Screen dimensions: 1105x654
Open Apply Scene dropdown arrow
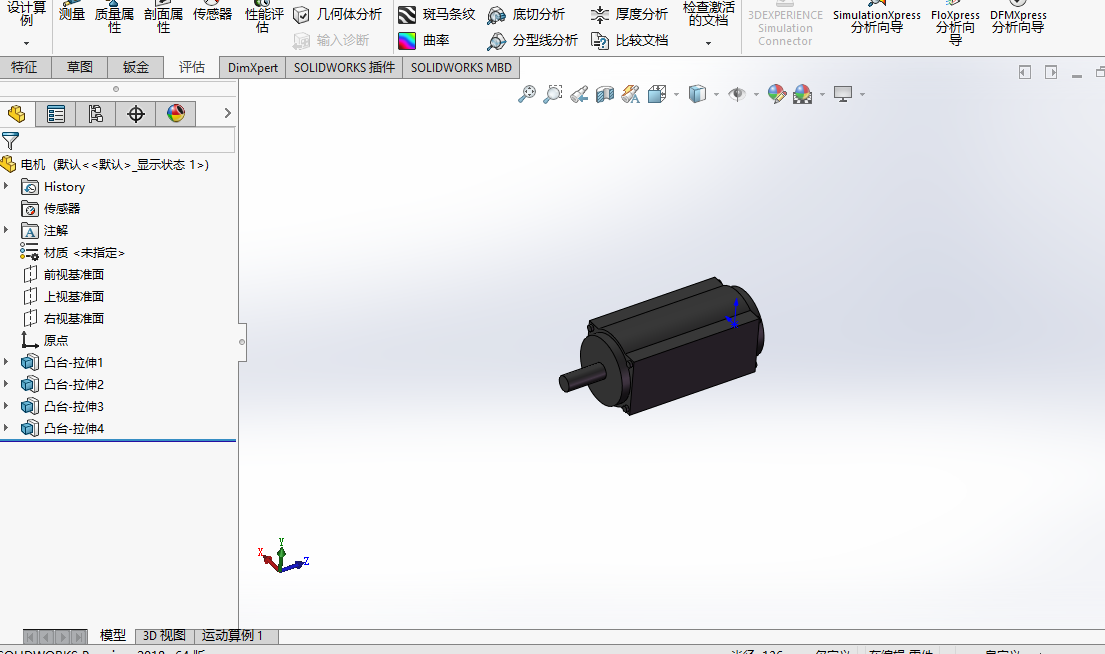coord(822,94)
